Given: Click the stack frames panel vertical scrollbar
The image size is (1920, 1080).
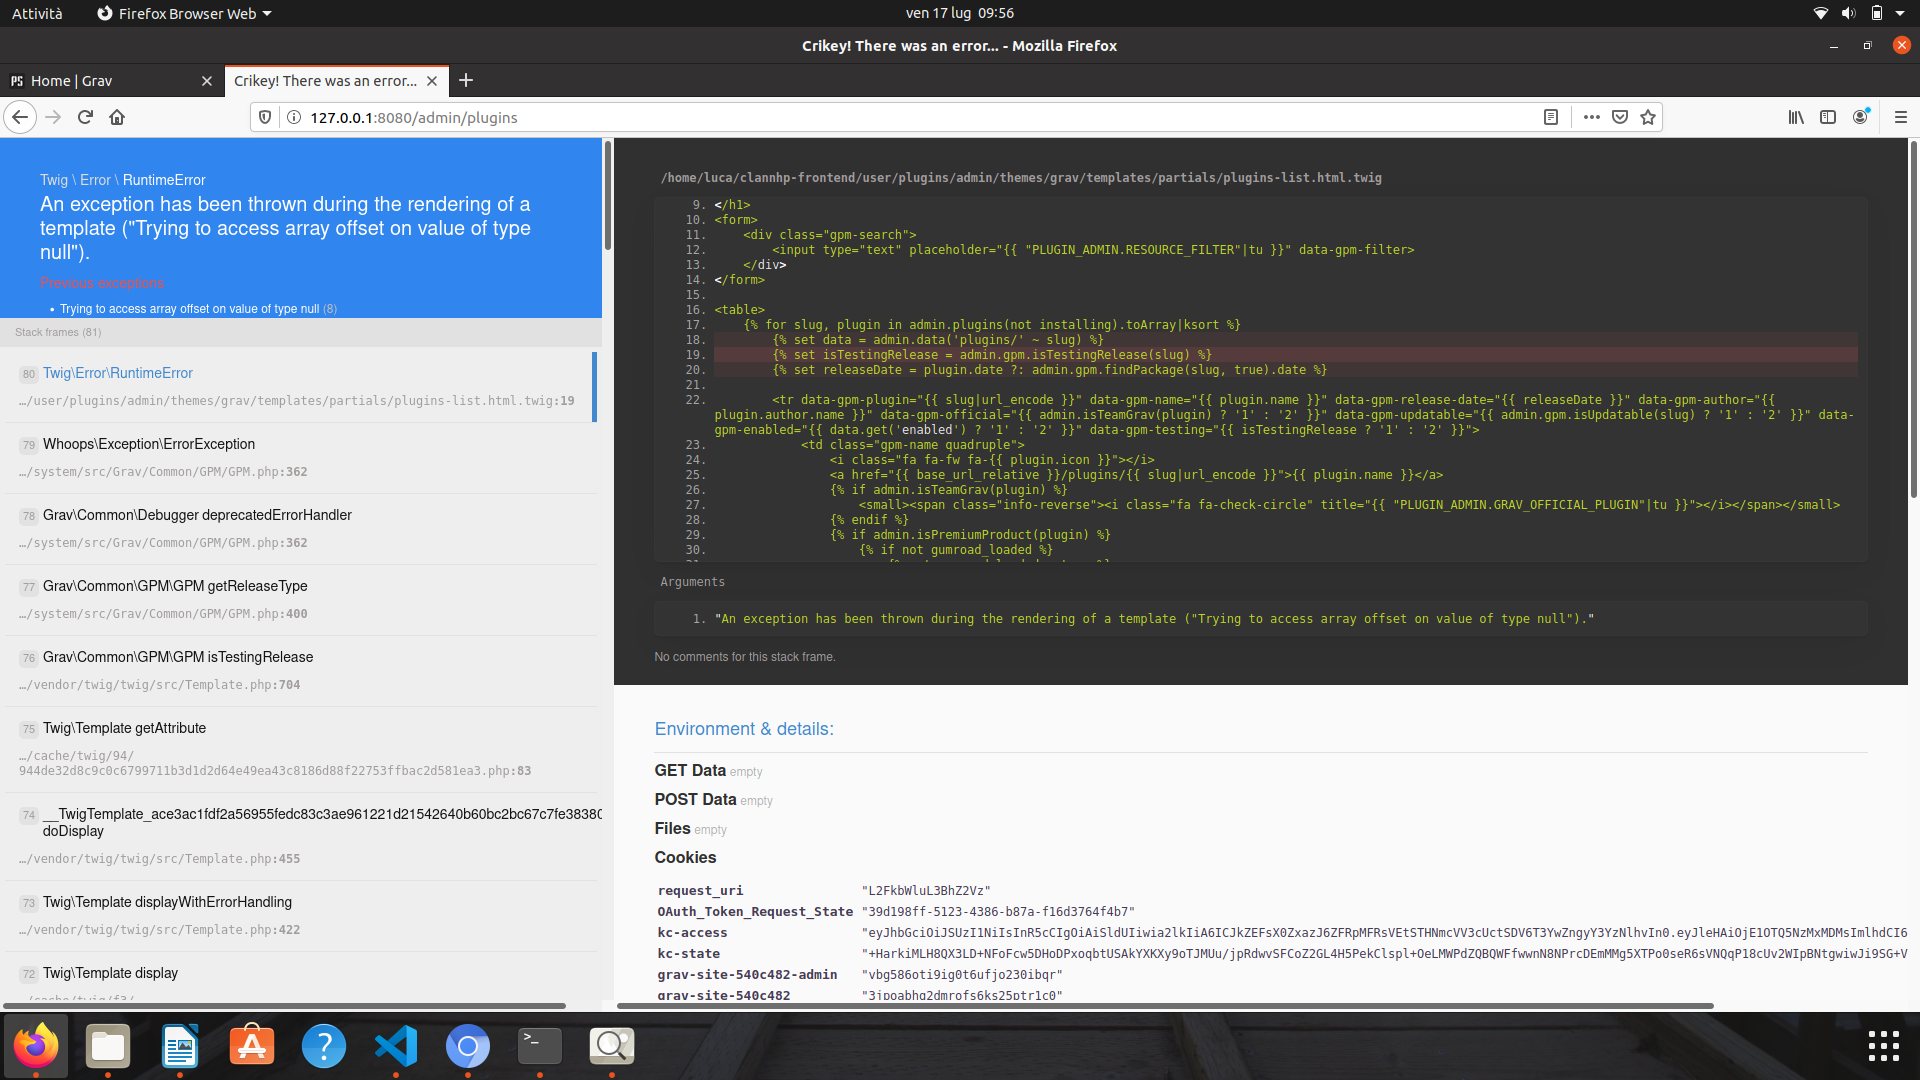Looking at the screenshot, I should pyautogui.click(x=607, y=195).
